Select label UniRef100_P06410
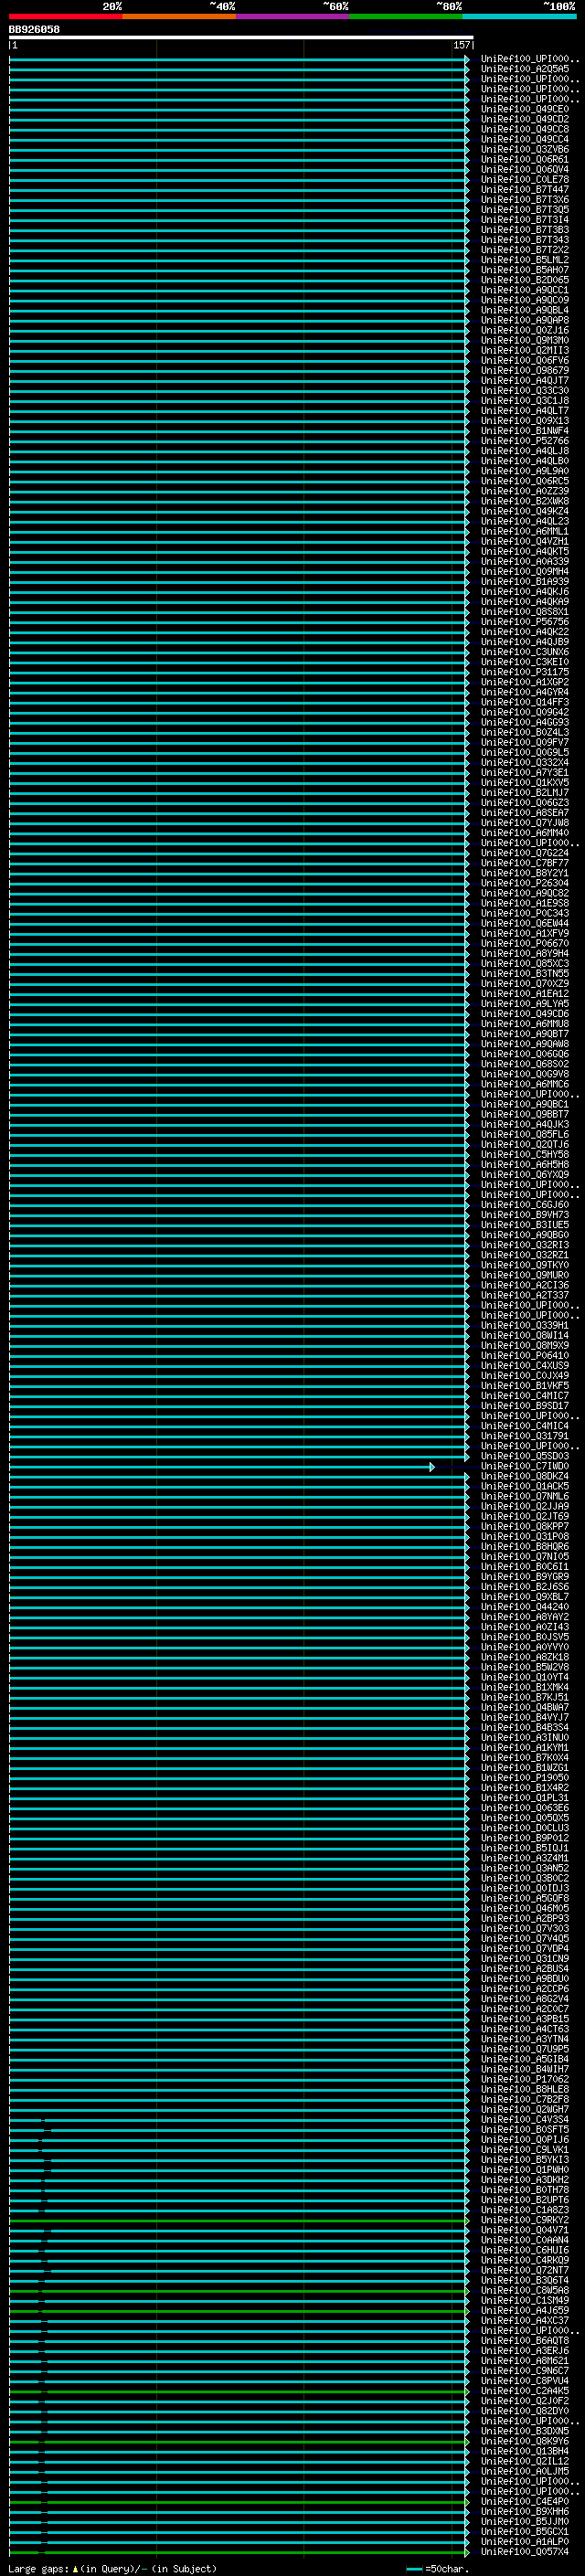585x2576 pixels. click(x=524, y=1355)
